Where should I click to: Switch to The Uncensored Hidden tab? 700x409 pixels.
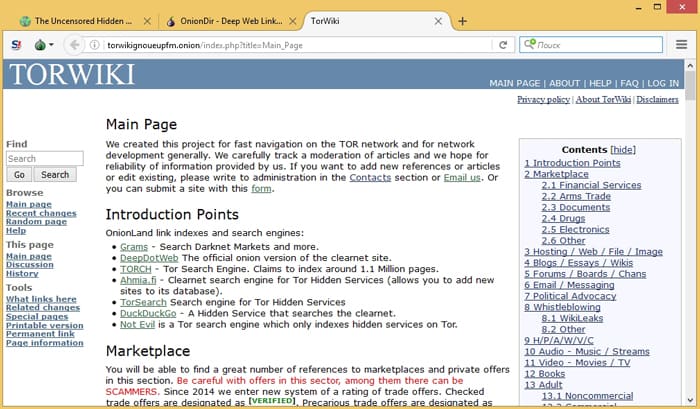(x=80, y=20)
